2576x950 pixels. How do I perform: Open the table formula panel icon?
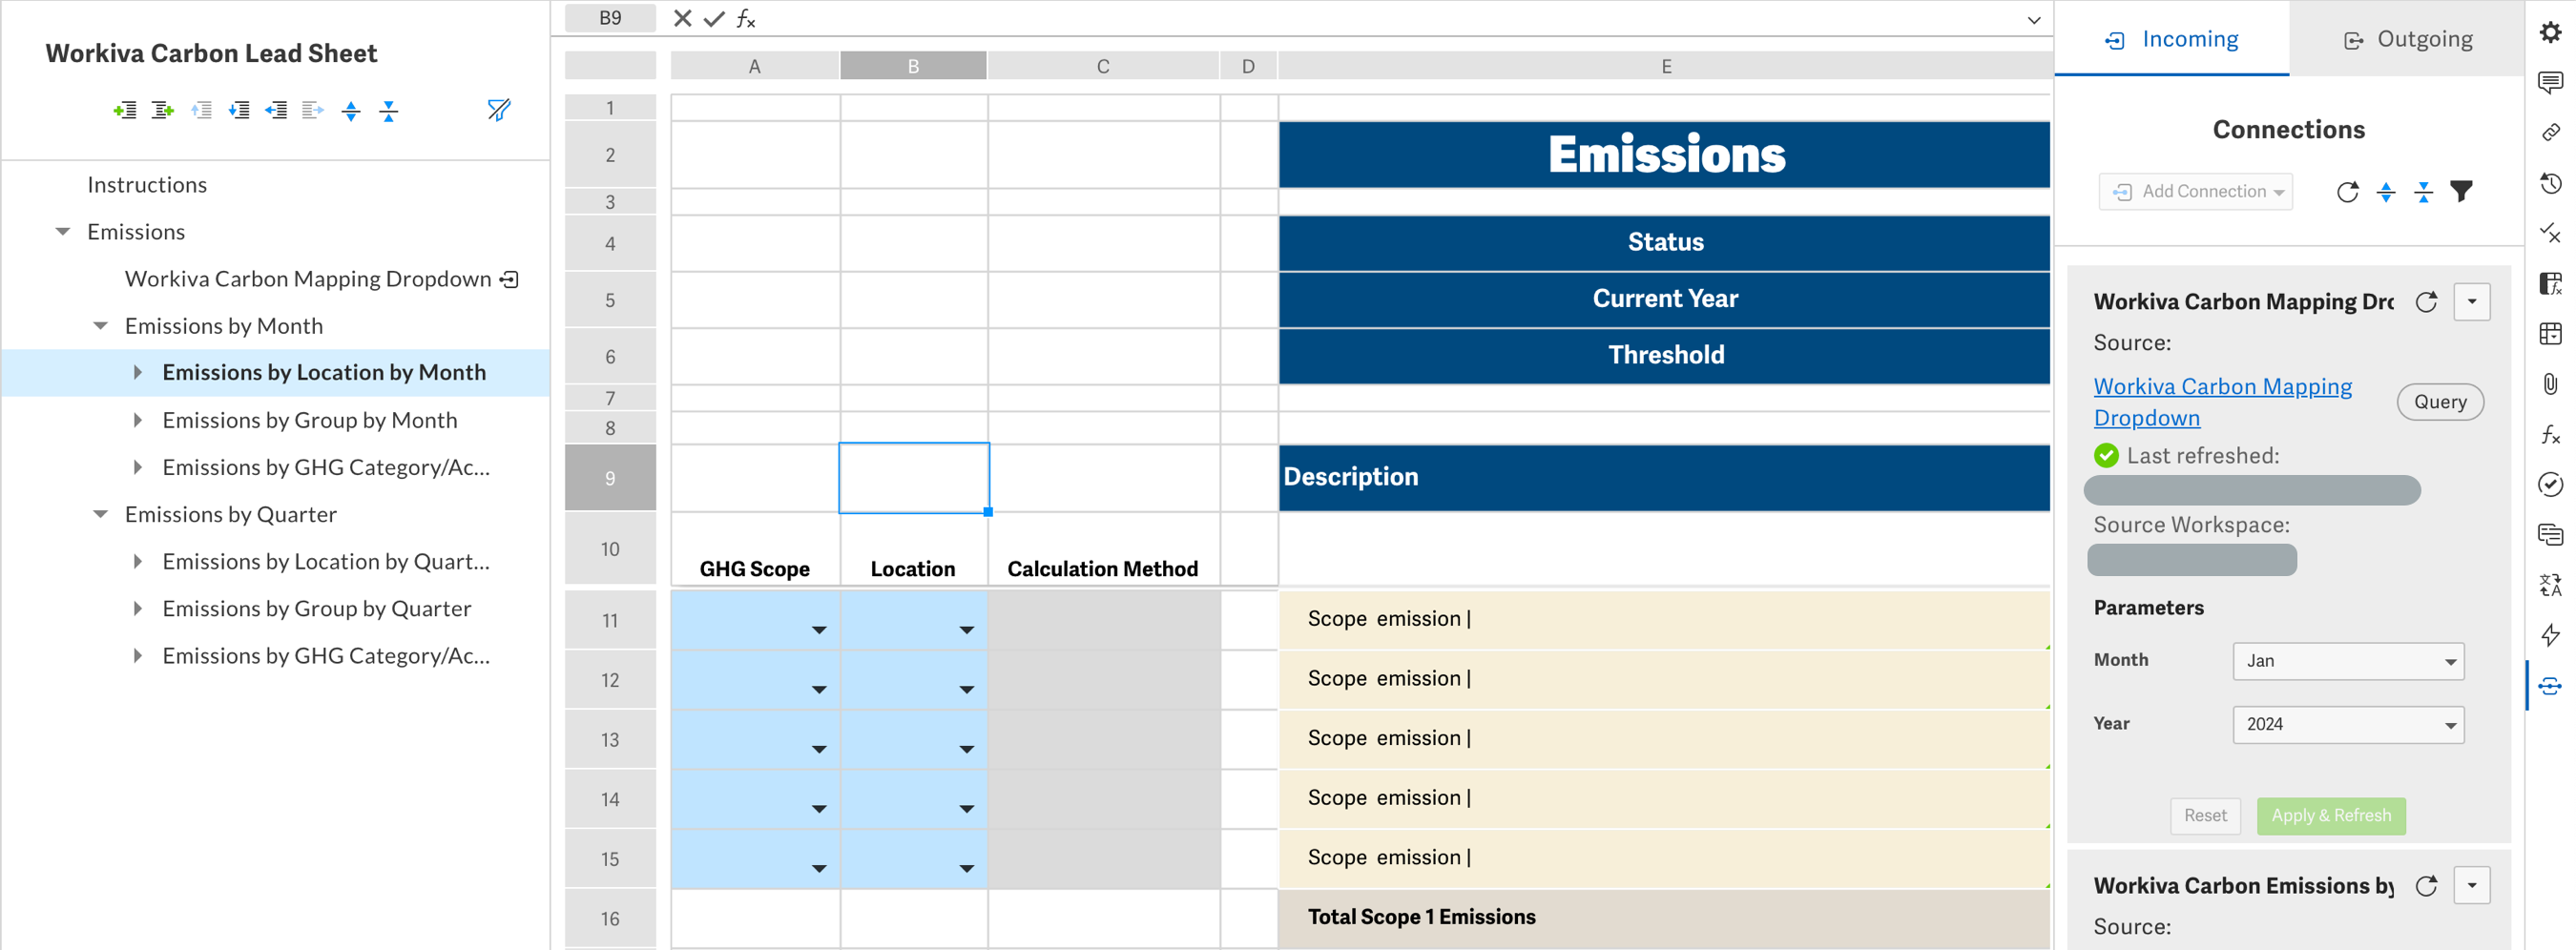(2551, 283)
